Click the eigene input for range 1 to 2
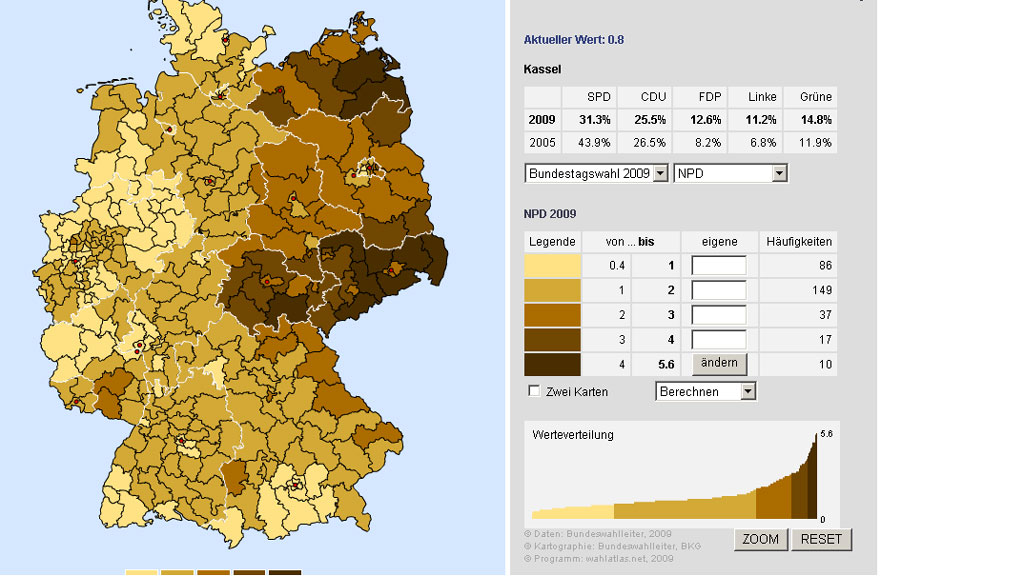Screen dimensions: 1024x576 pos(719,290)
